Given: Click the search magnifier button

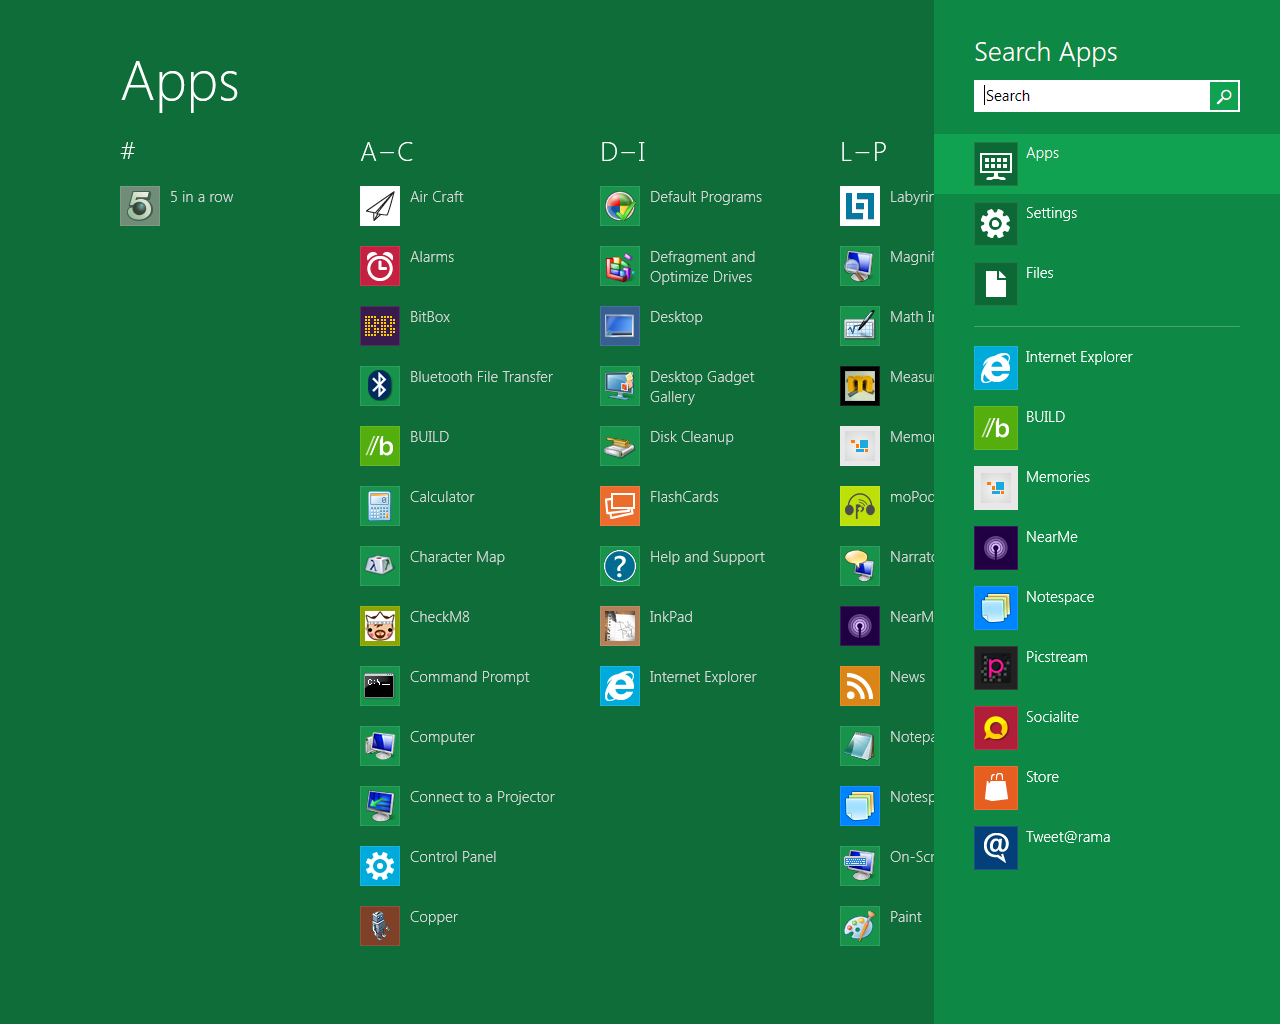Looking at the screenshot, I should point(1223,96).
